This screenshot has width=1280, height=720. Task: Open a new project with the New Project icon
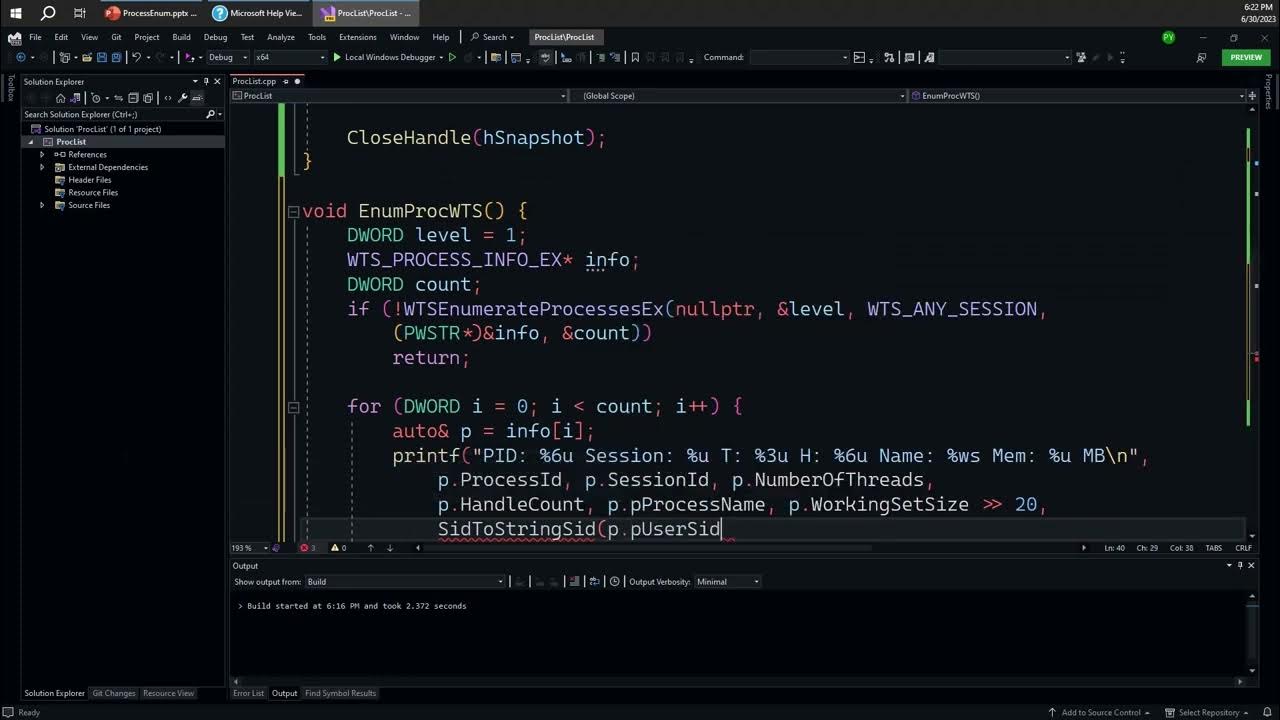point(65,57)
